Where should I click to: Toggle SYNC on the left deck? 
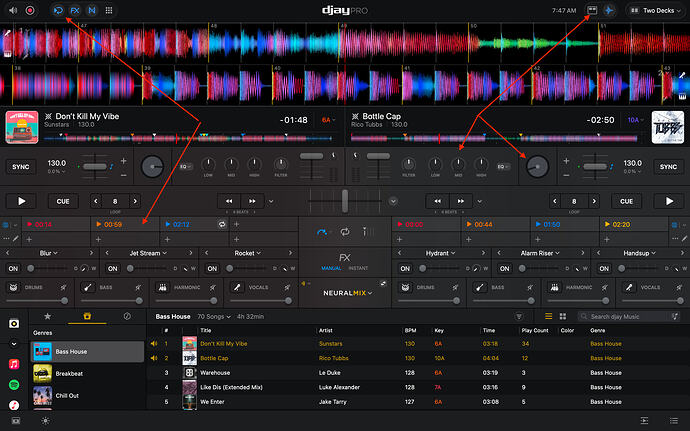tap(21, 167)
